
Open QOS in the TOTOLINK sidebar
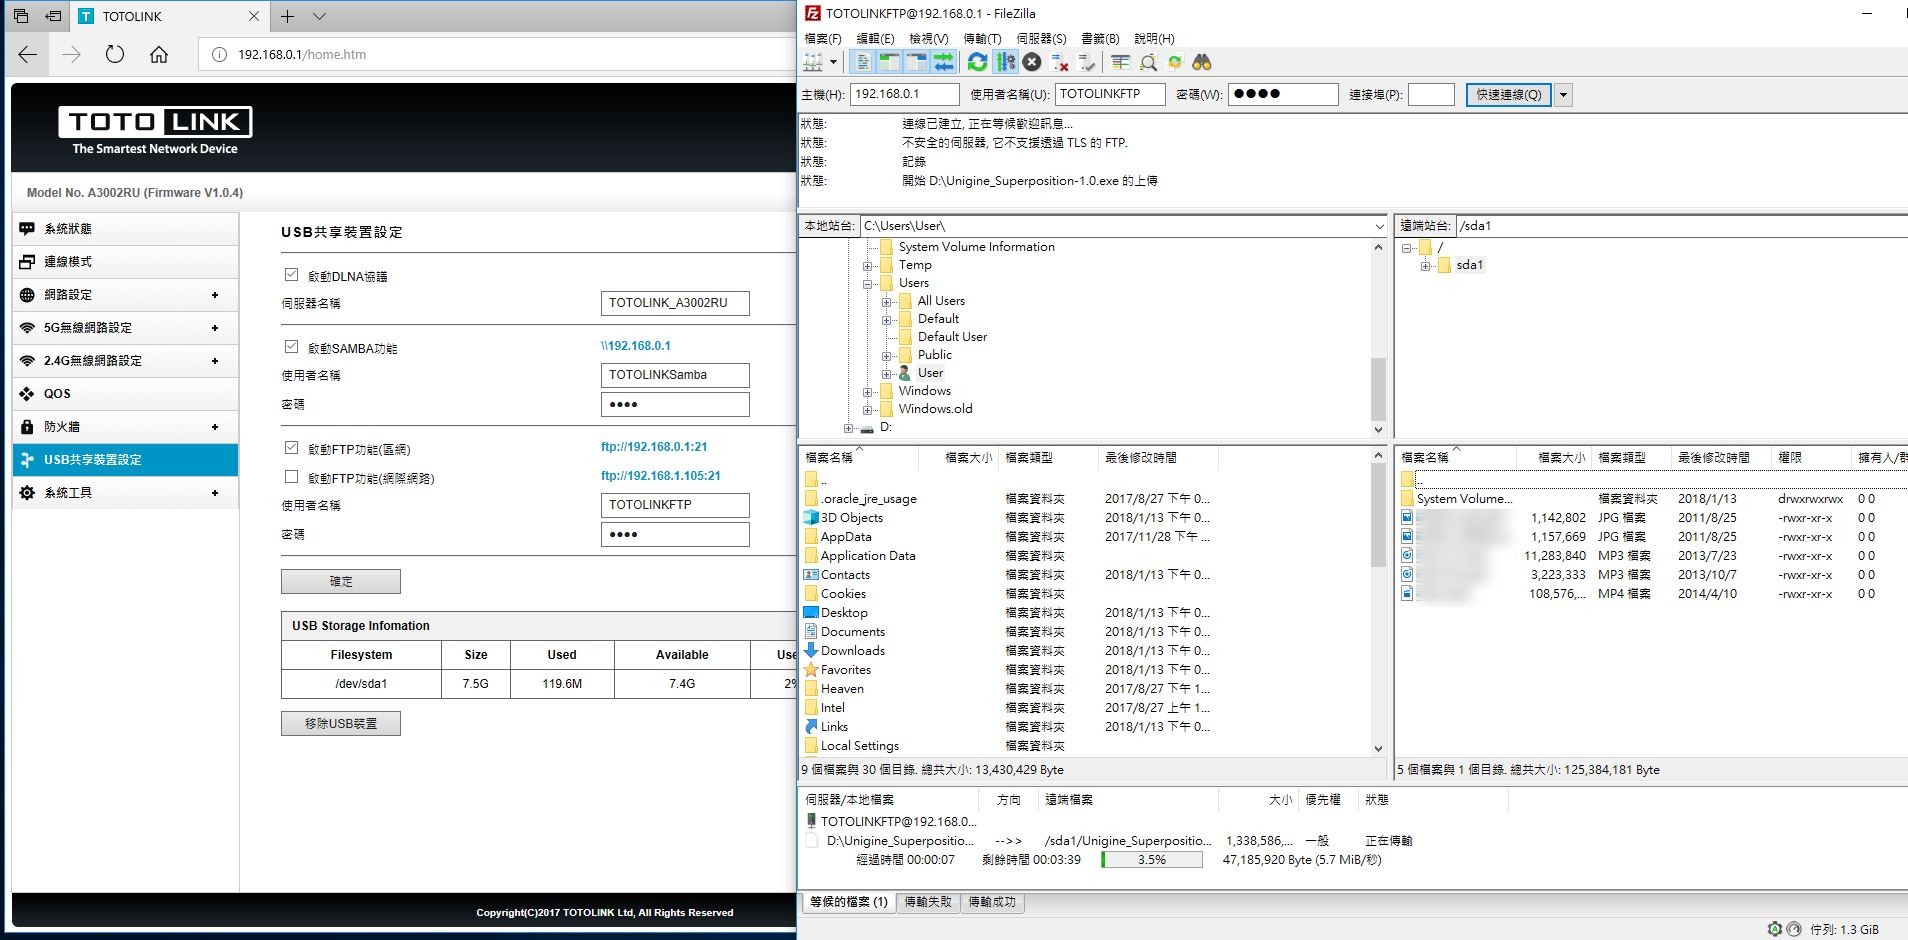coord(126,394)
